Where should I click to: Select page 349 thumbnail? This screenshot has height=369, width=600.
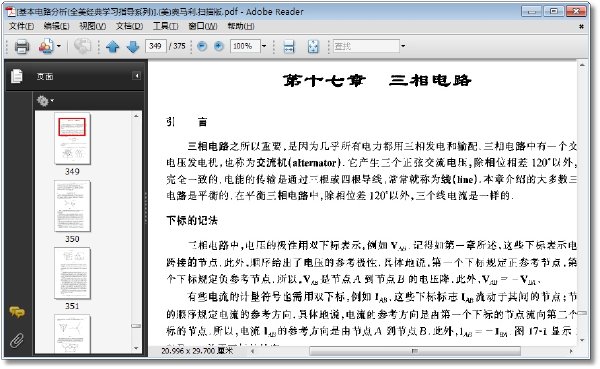[72, 138]
